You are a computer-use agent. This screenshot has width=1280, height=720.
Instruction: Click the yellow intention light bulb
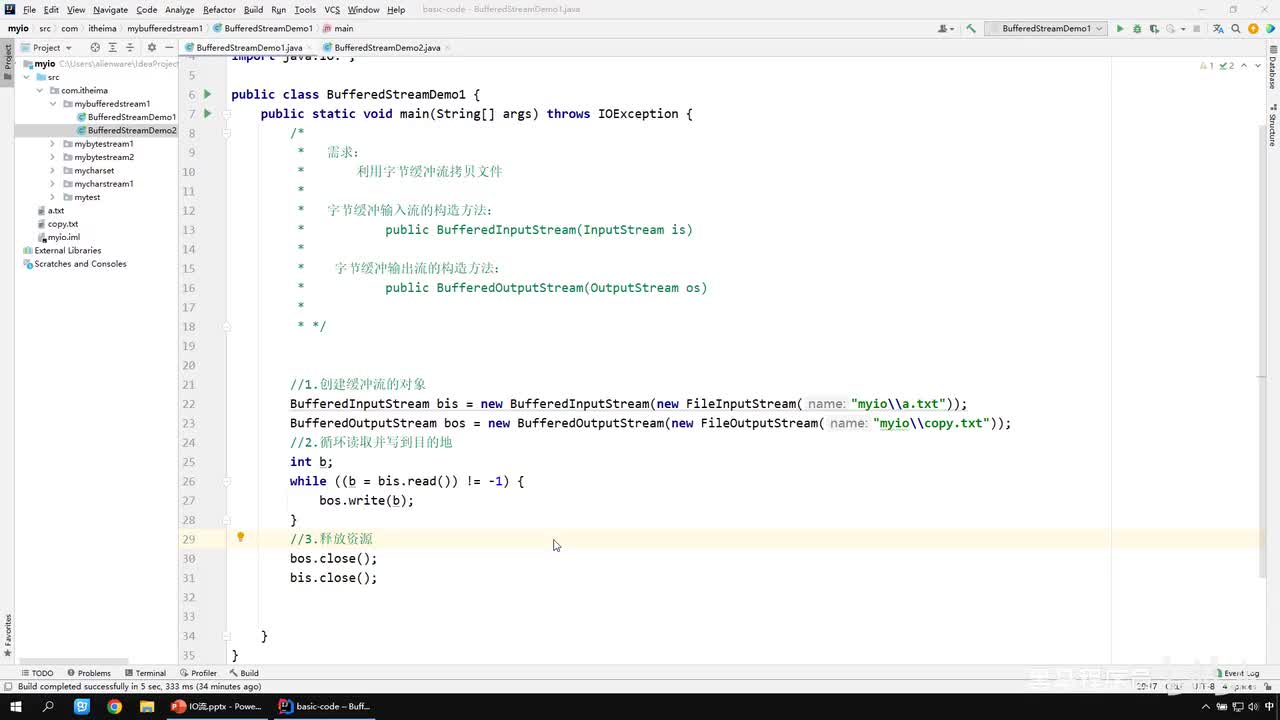240,537
